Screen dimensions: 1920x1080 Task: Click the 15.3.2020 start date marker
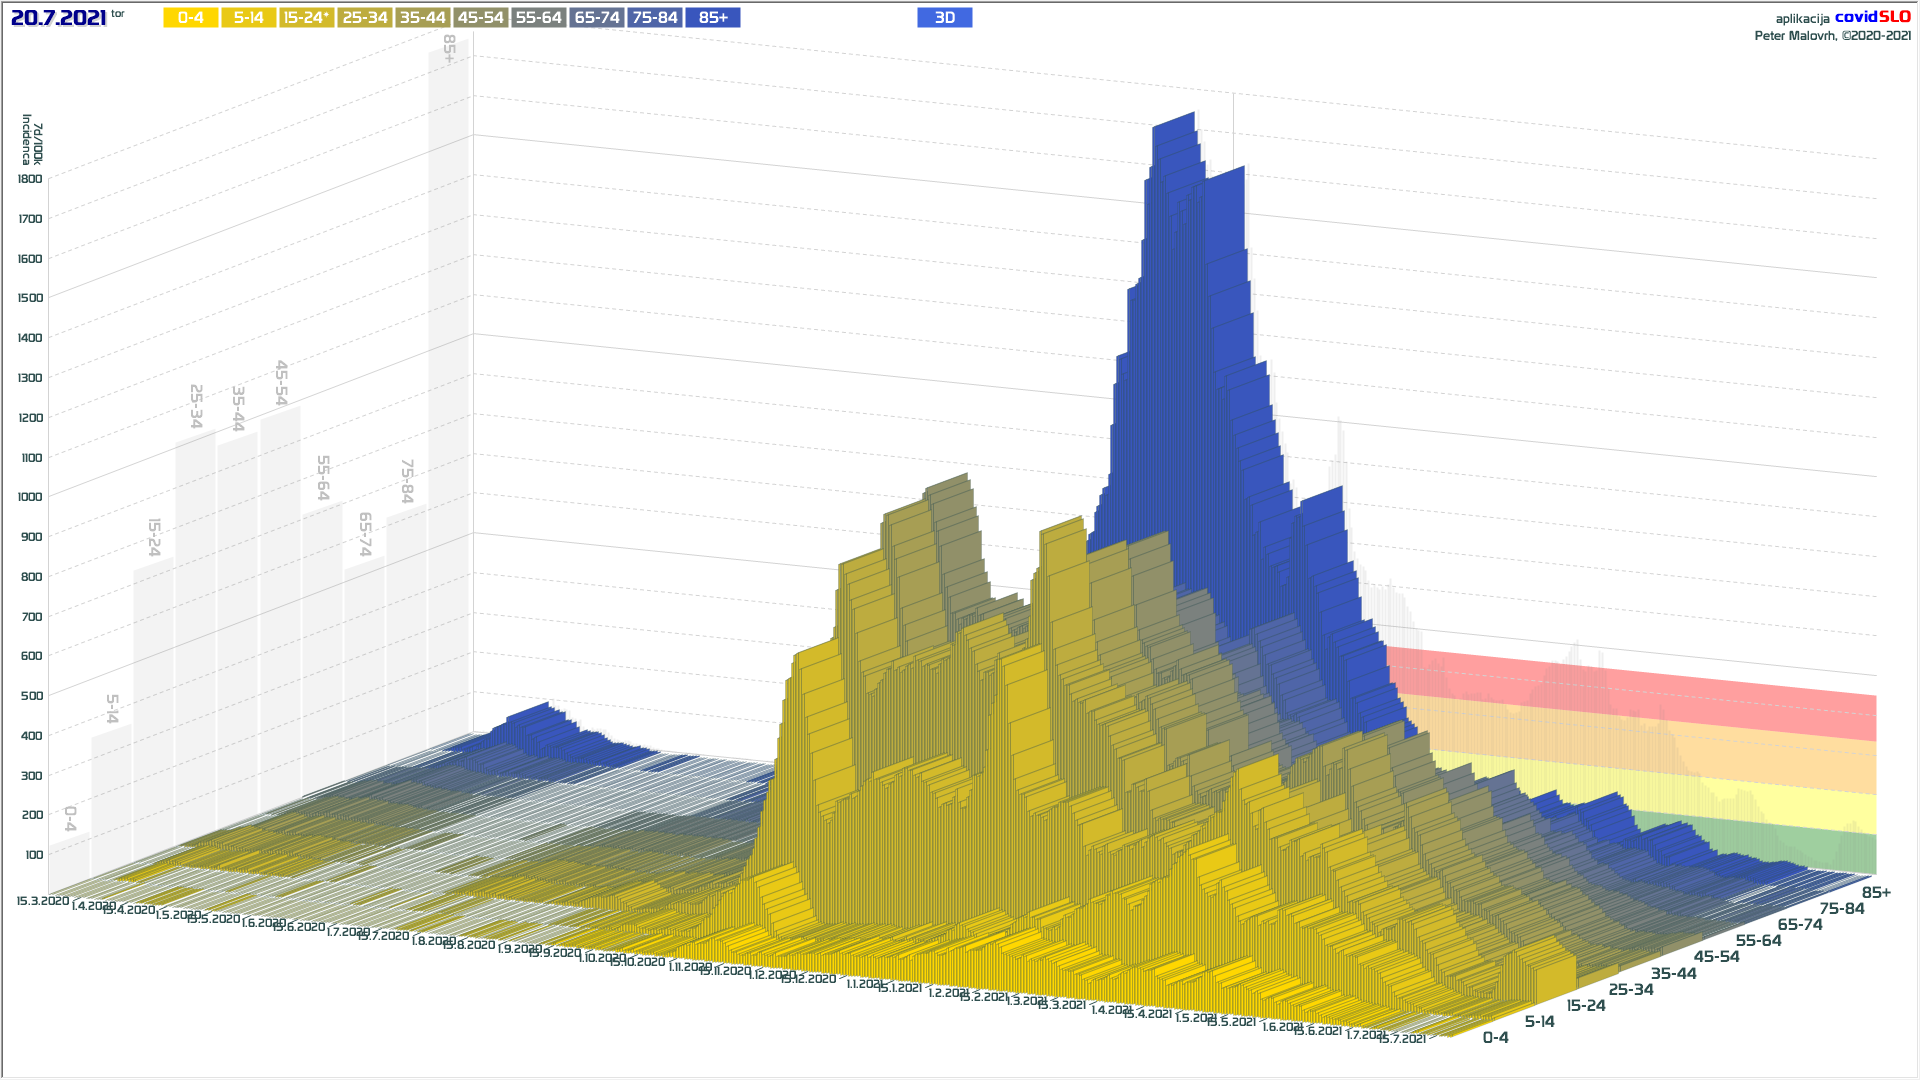pyautogui.click(x=42, y=901)
